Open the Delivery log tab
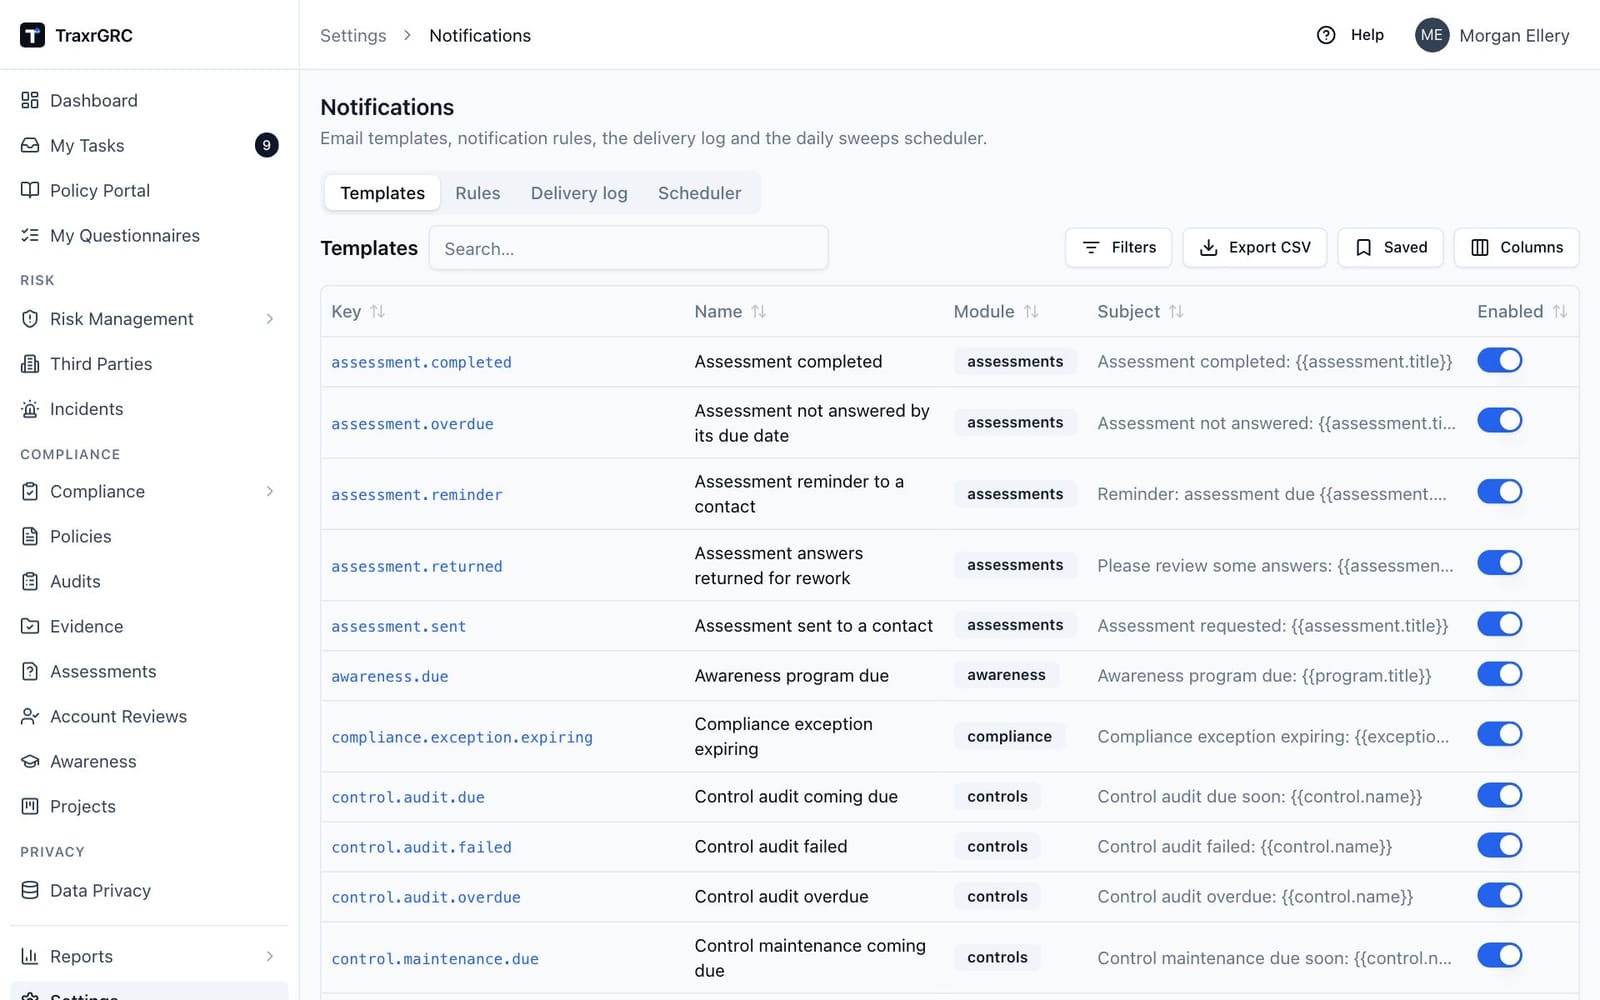 [579, 193]
